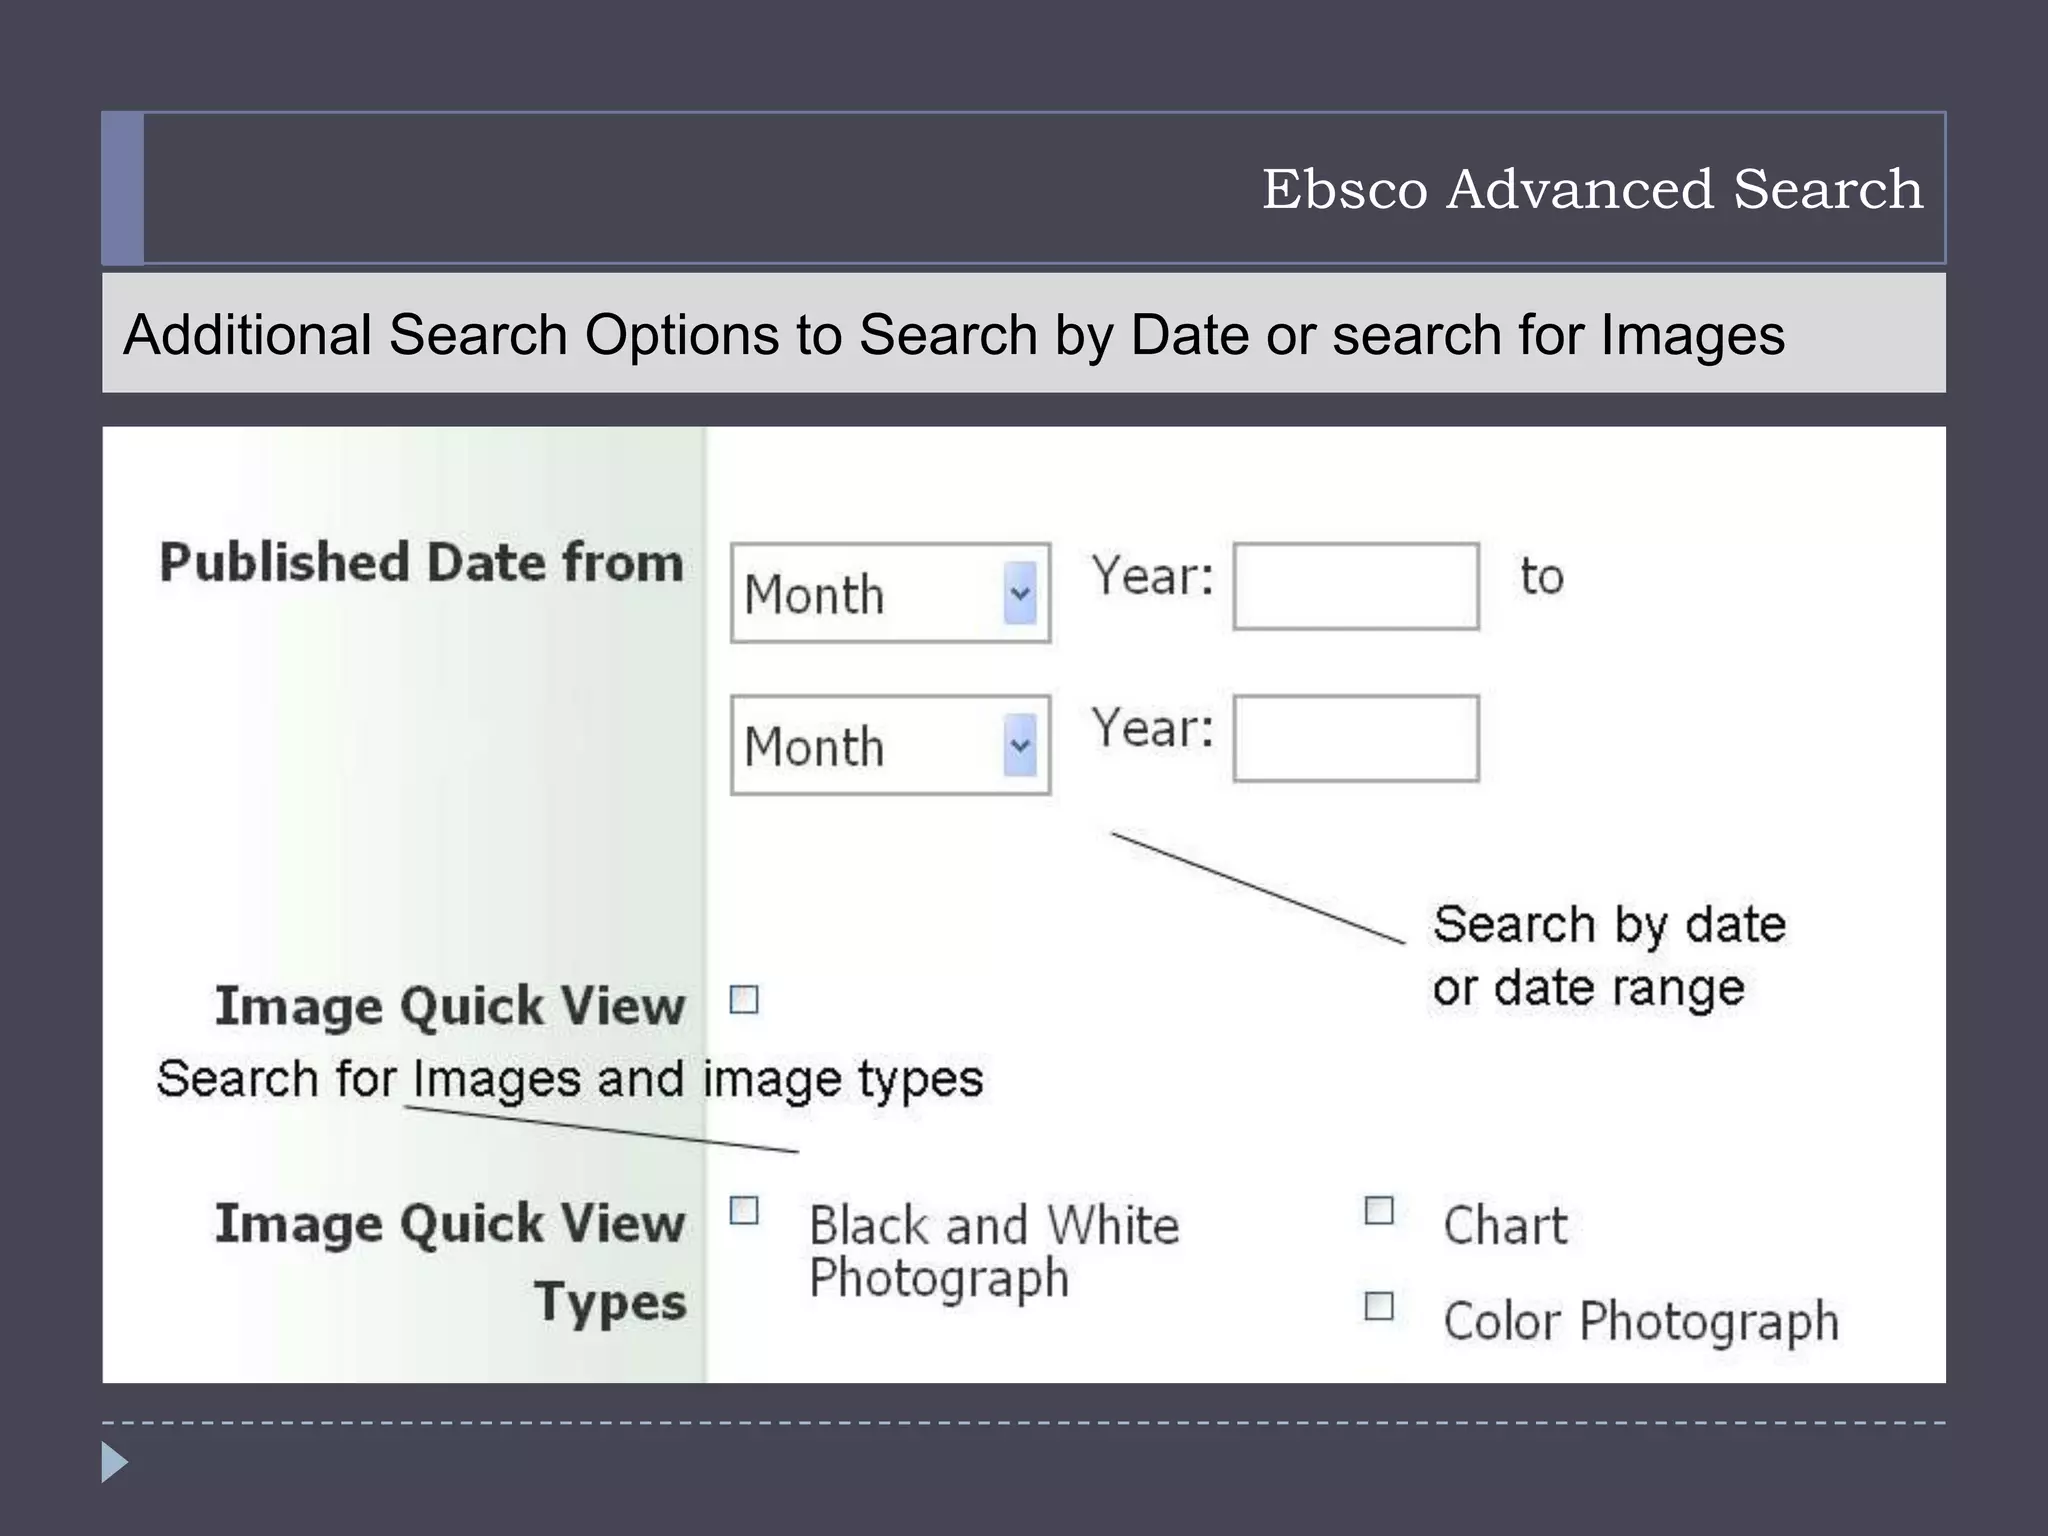Viewport: 2048px width, 1536px height.
Task: Click the 'to' text after the first Year field
Action: point(1542,576)
